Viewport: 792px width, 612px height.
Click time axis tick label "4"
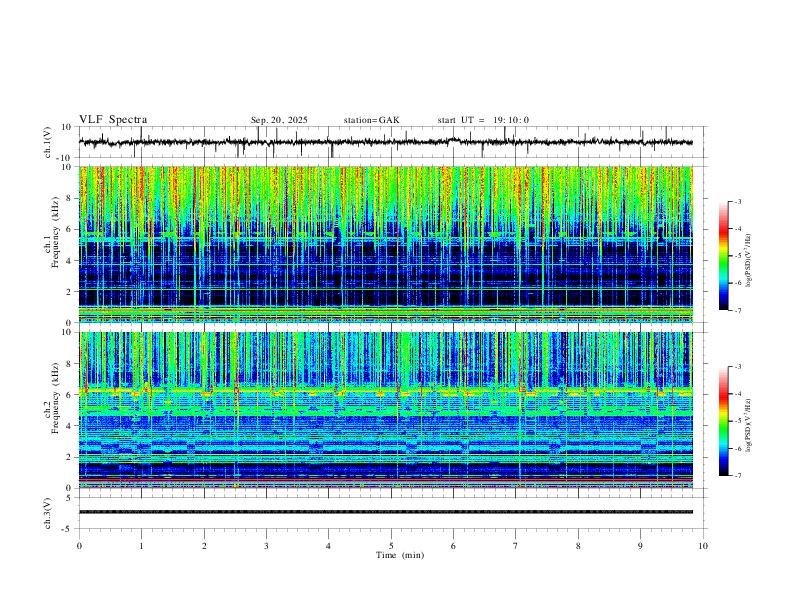329,546
